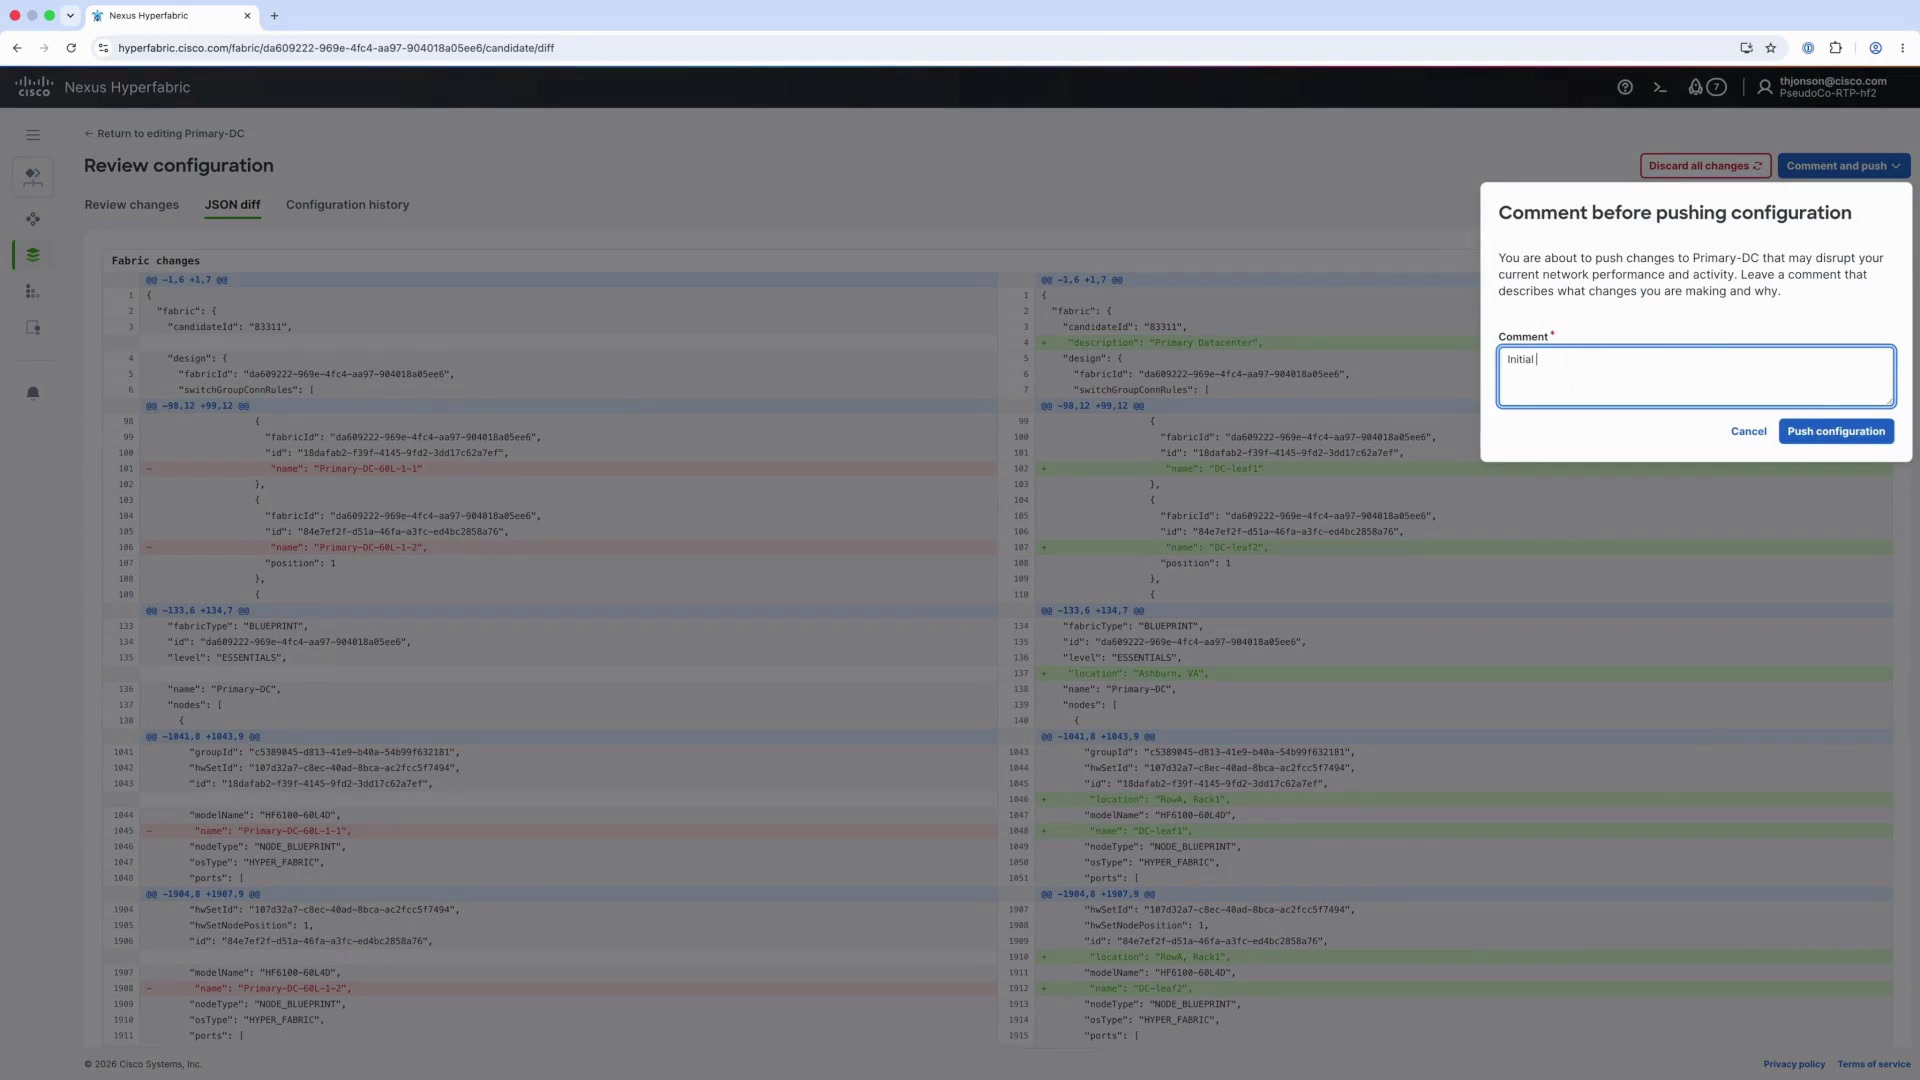
Task: Click the Push configuration button
Action: click(1836, 432)
